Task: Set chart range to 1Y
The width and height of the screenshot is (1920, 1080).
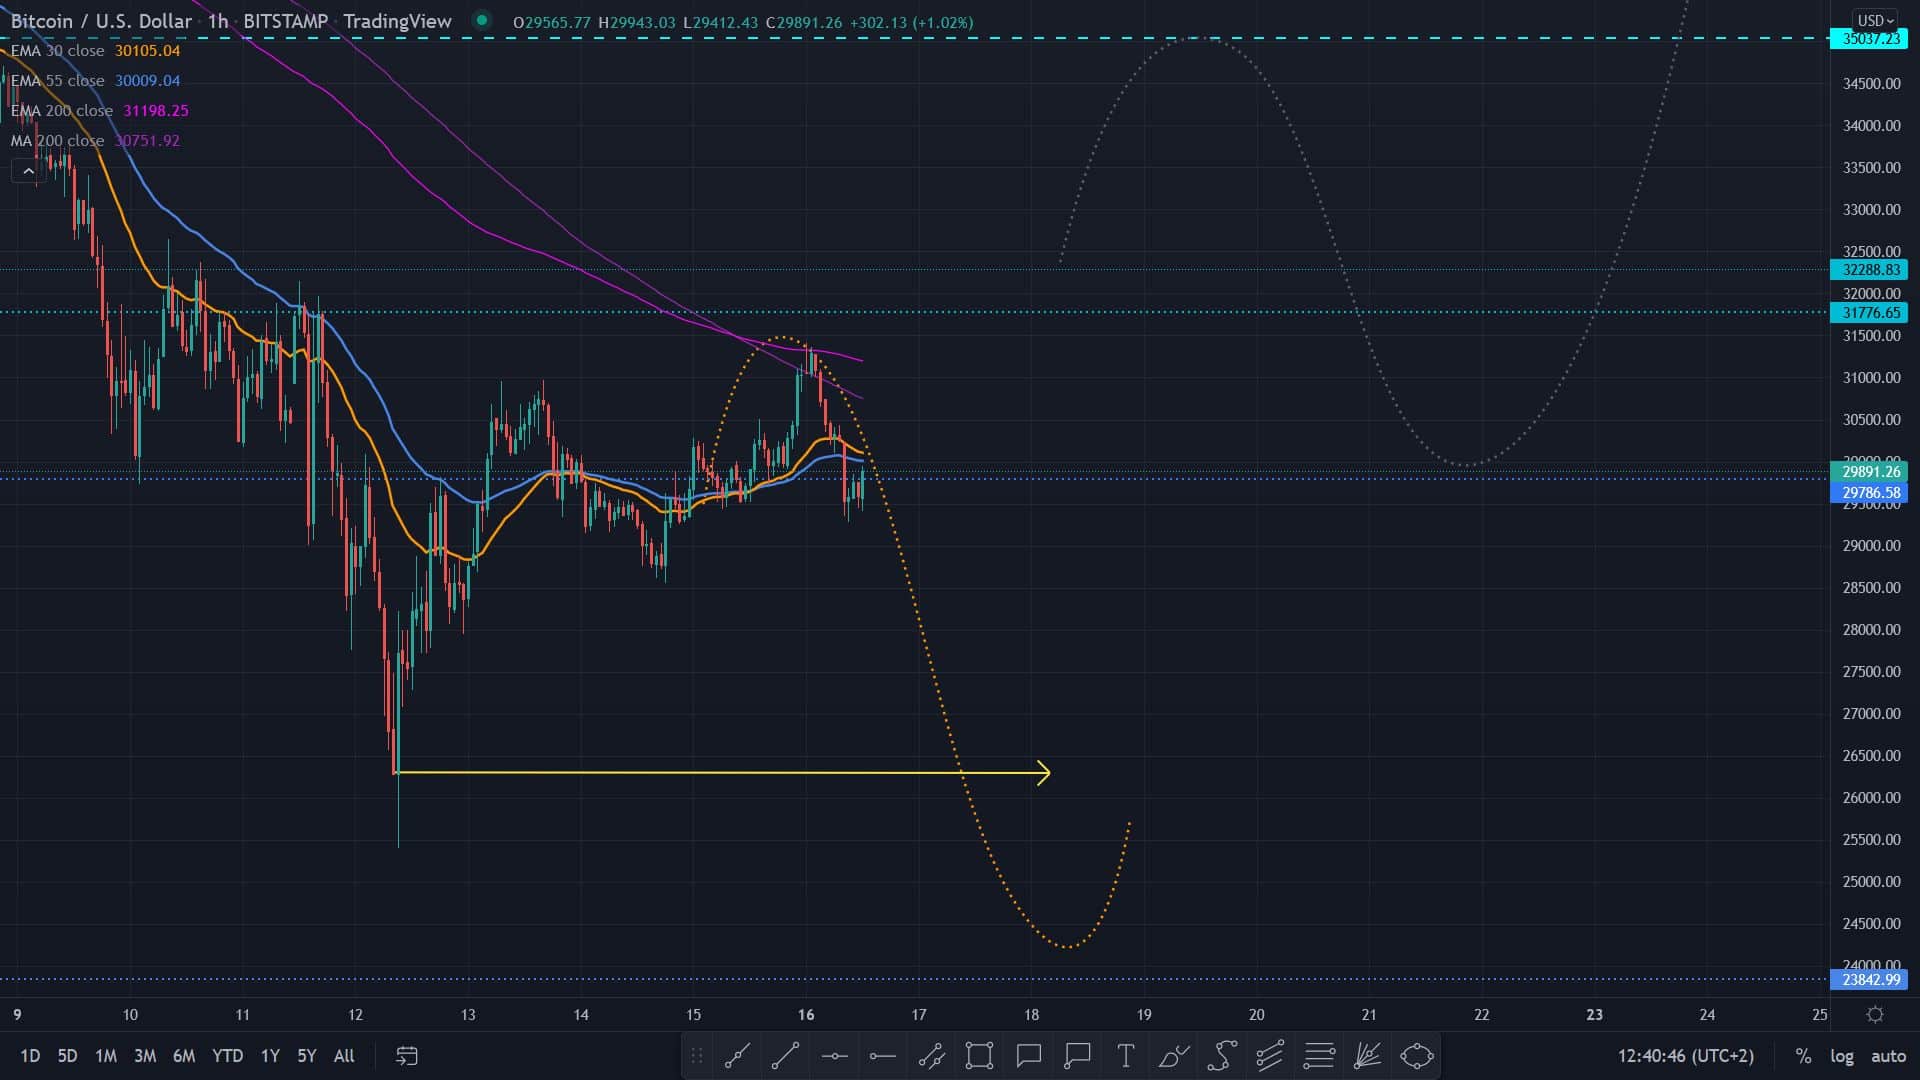Action: point(270,1056)
